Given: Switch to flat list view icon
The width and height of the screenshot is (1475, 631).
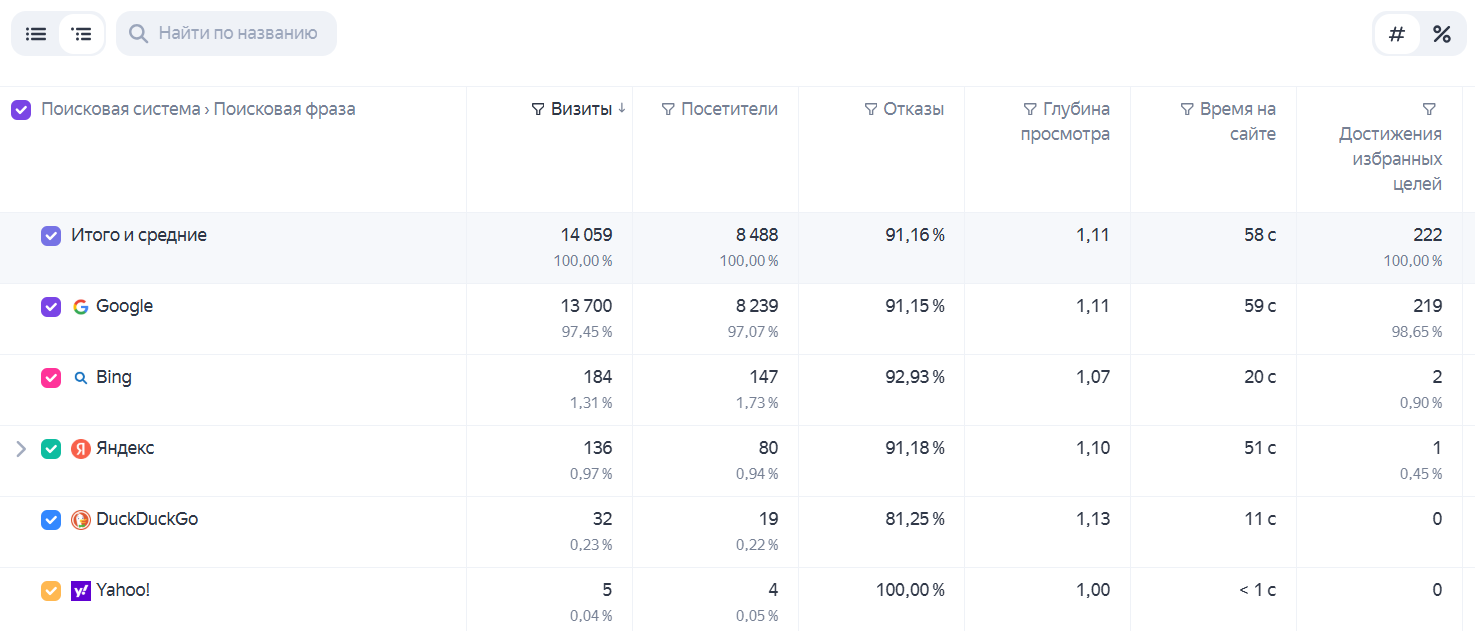Looking at the screenshot, I should pyautogui.click(x=36, y=34).
